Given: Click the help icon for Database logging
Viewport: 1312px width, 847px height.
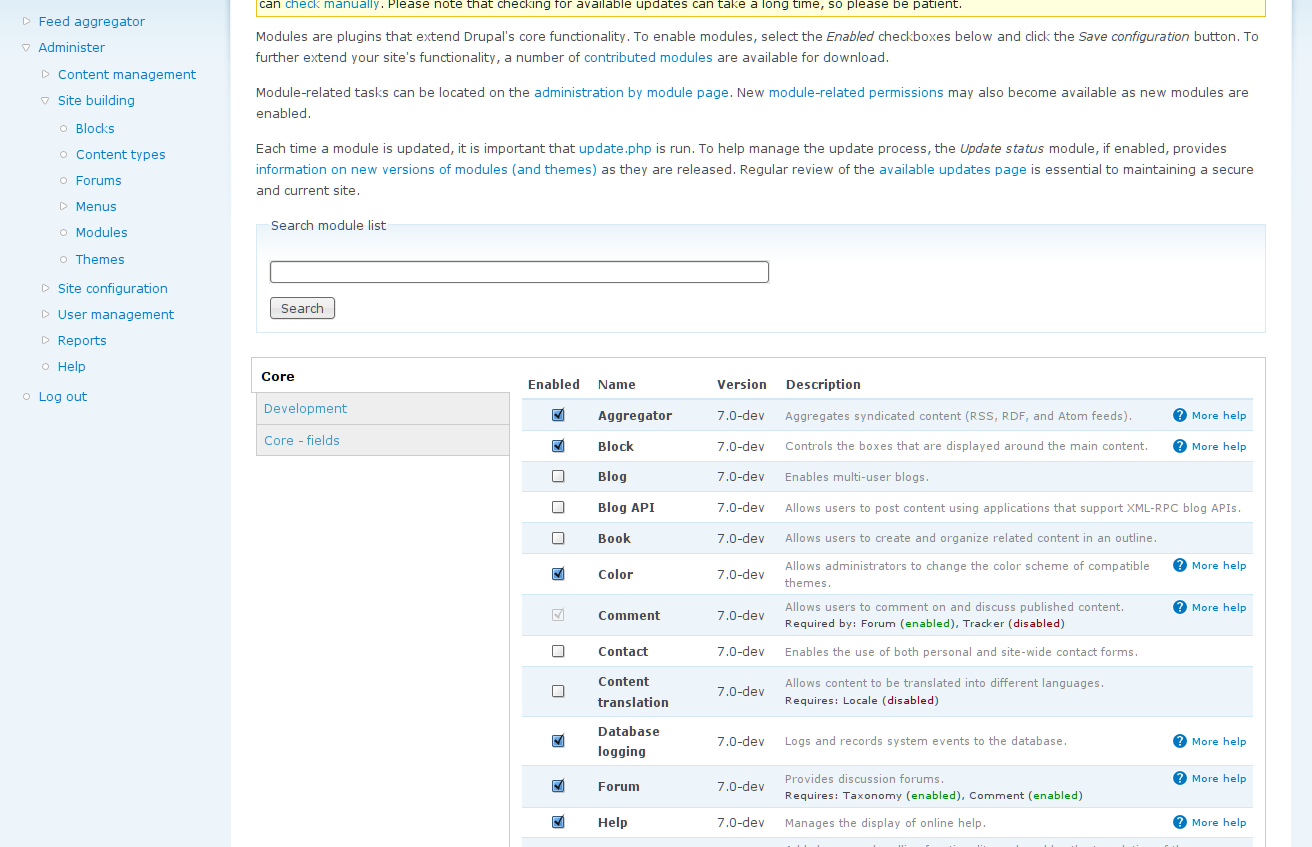Looking at the screenshot, I should coord(1180,741).
